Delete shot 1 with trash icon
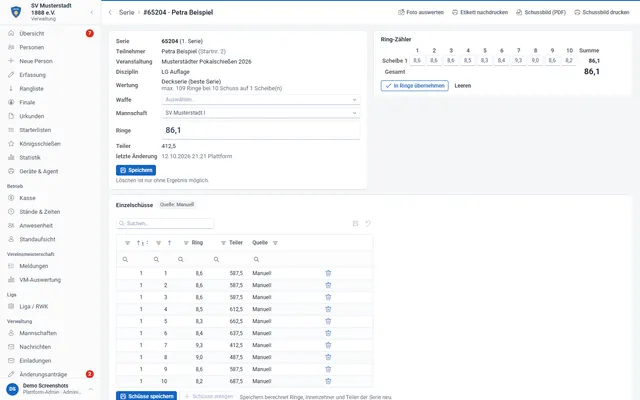Image resolution: width=640 pixels, height=400 pixels. click(328, 273)
